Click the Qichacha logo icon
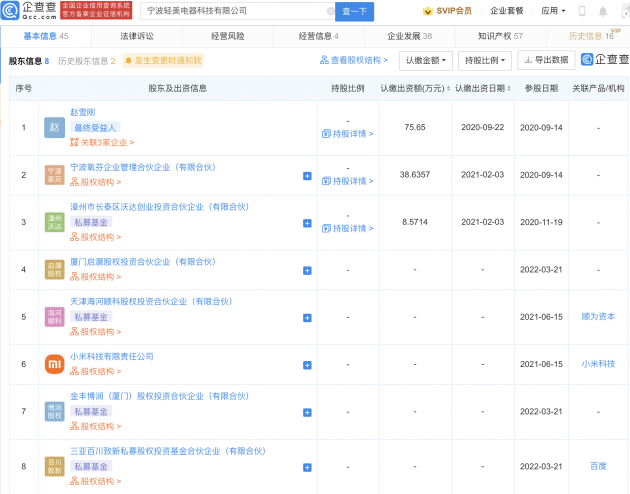Screen dimensions: 630x494 pyautogui.click(x=10, y=10)
